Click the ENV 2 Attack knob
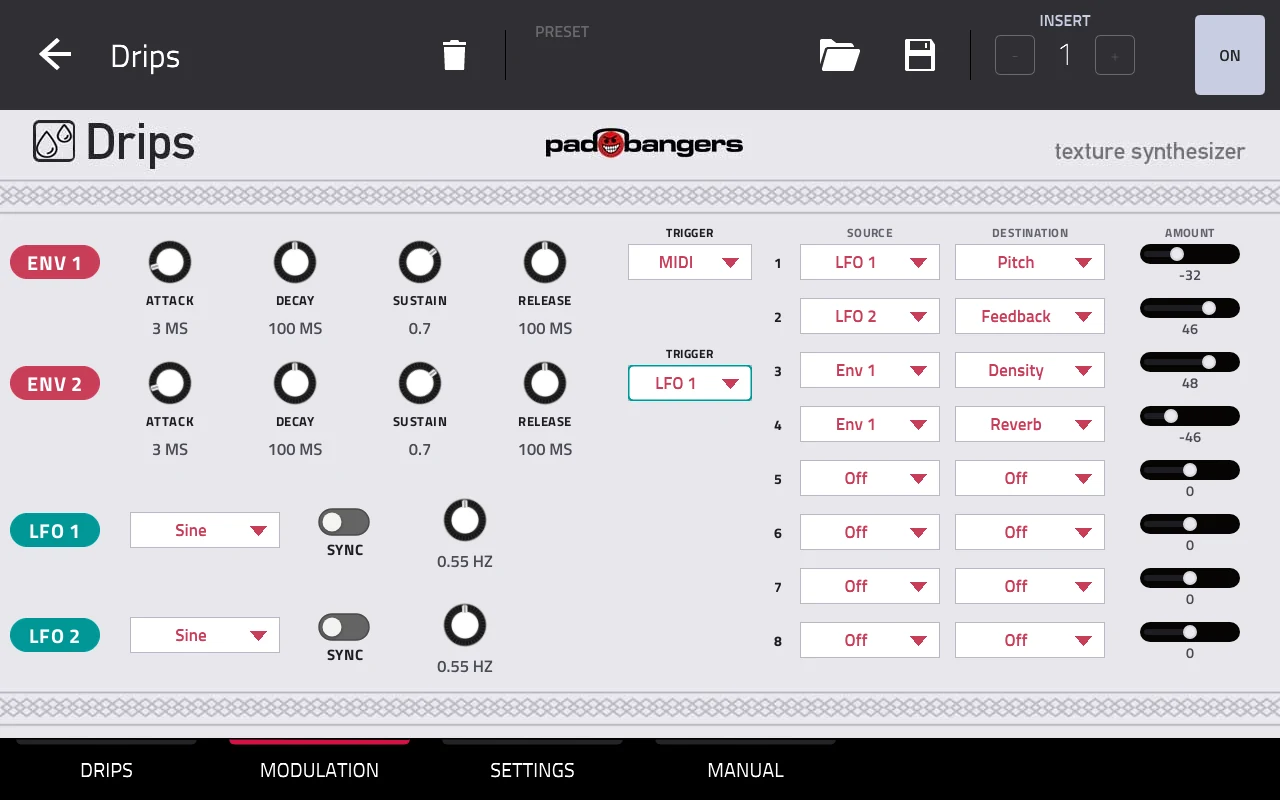The height and width of the screenshot is (800, 1280). pyautogui.click(x=170, y=384)
